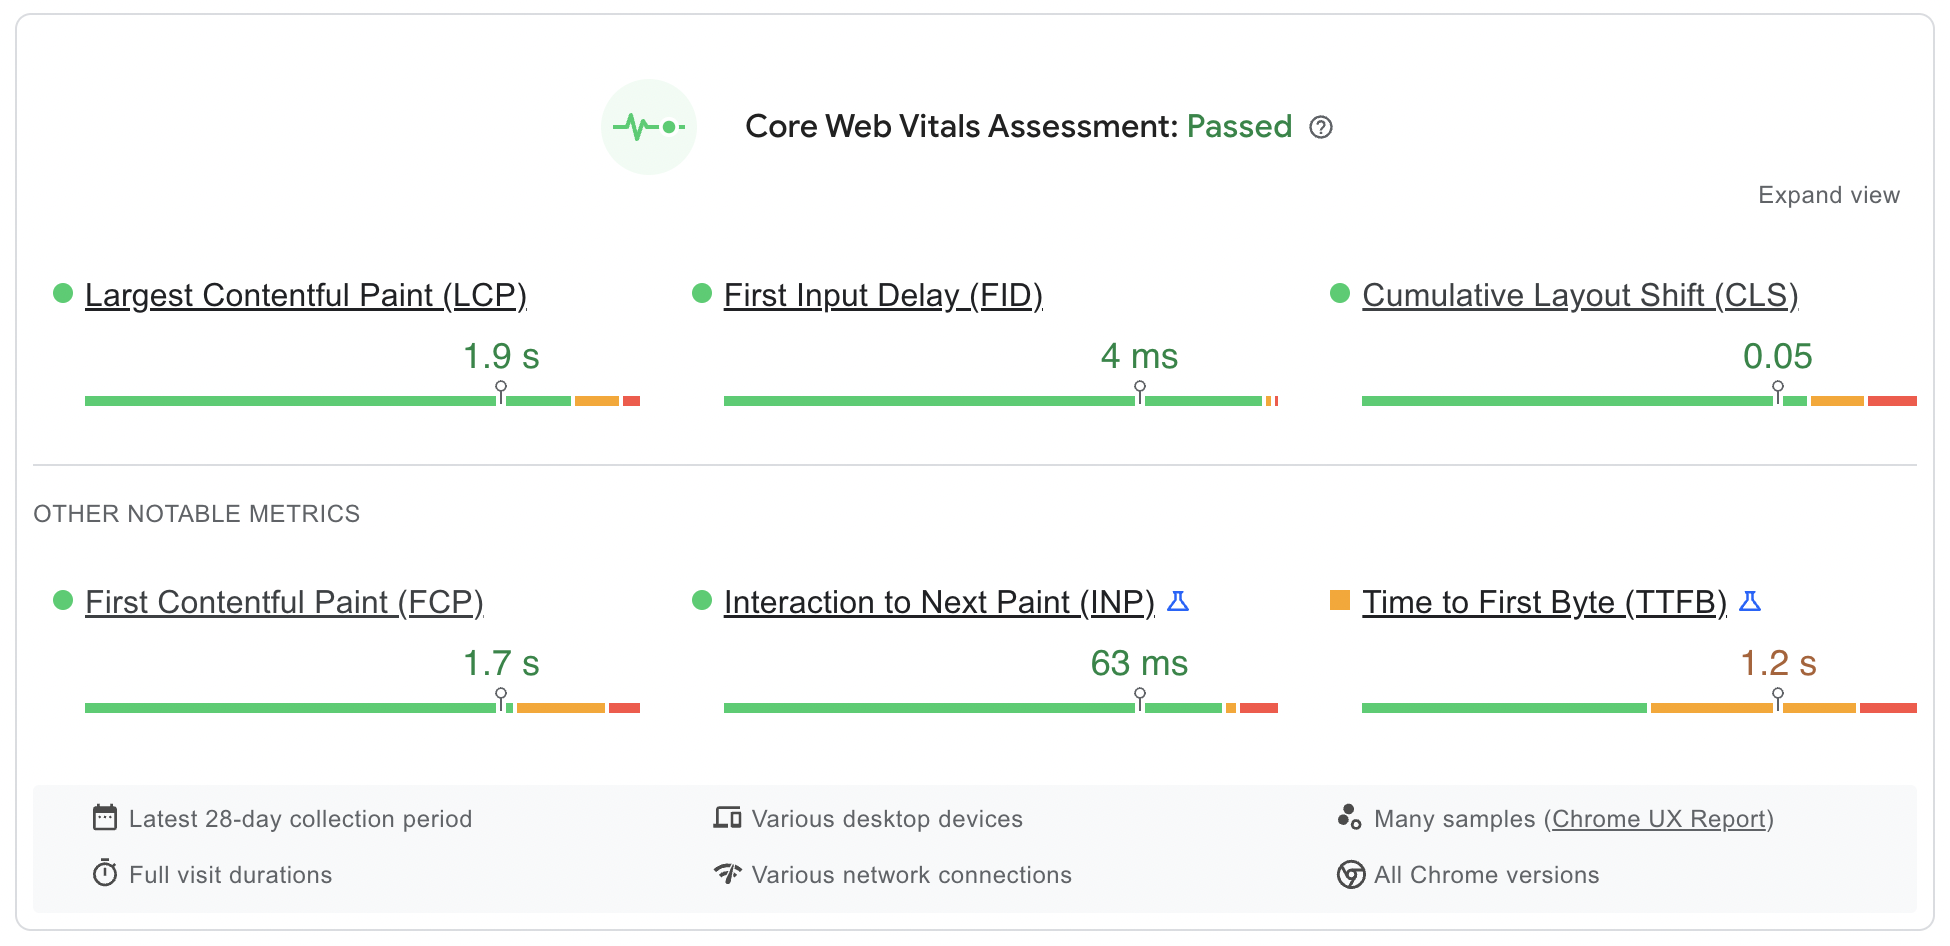The width and height of the screenshot is (1950, 946).
Task: Click the samples dots icon near Chrome UX Report
Action: click(1350, 817)
